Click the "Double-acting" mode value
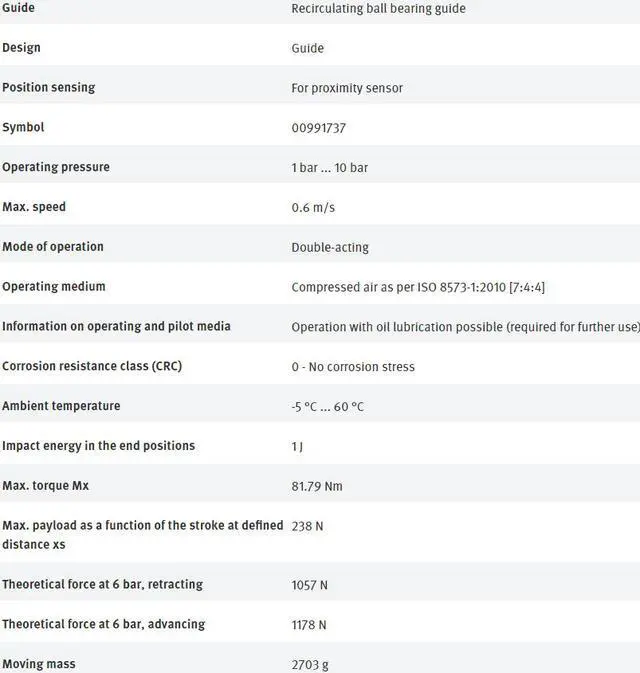The image size is (640, 673). click(x=331, y=247)
